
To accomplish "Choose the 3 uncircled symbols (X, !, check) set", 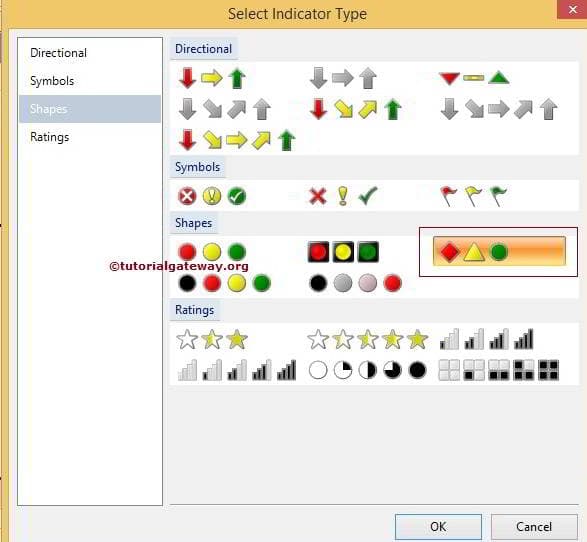I will (343, 196).
